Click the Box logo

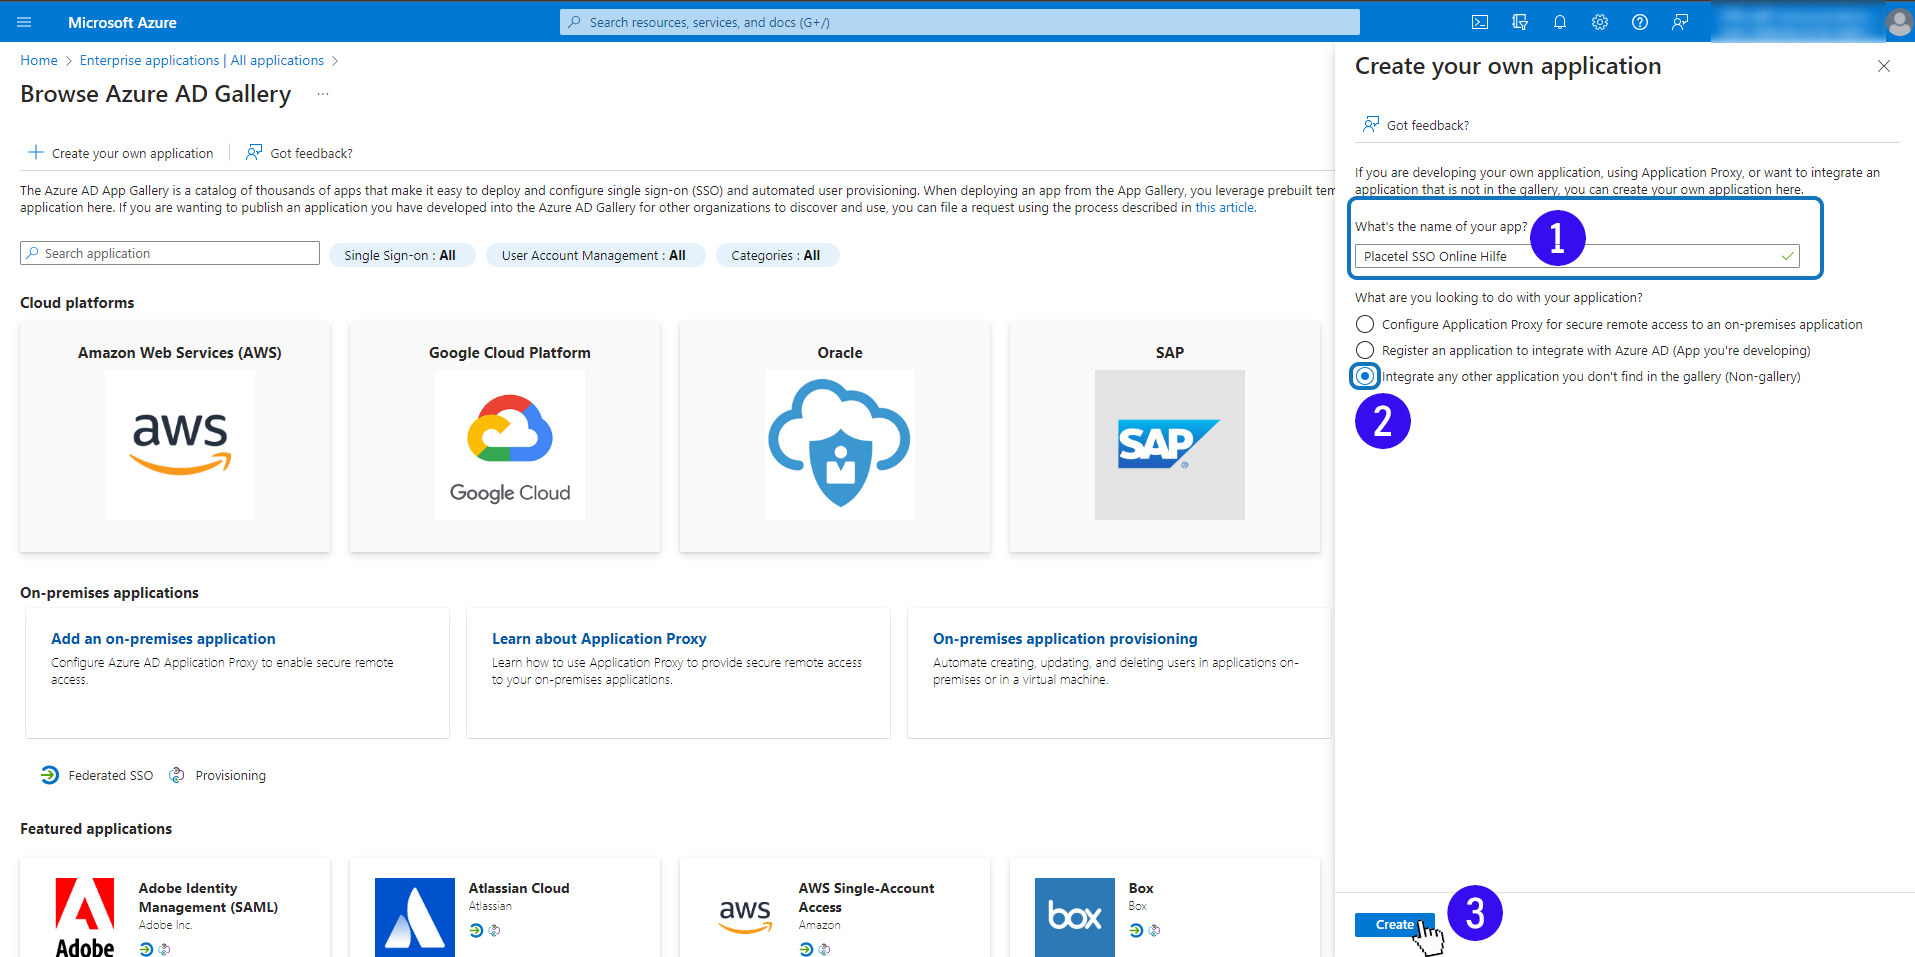[x=1075, y=917]
